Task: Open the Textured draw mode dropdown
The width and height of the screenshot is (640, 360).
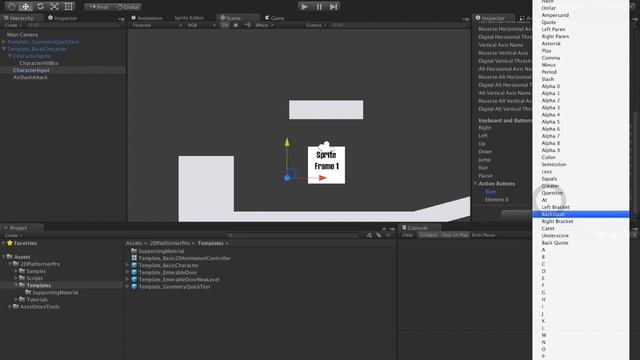Action: [157, 25]
